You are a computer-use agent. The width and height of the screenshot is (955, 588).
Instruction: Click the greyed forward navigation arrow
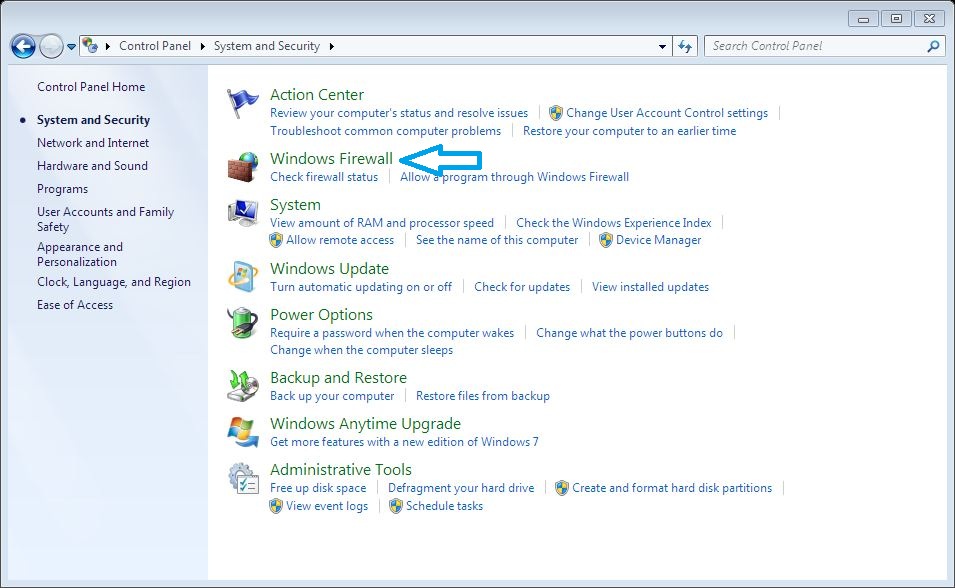tap(51, 46)
